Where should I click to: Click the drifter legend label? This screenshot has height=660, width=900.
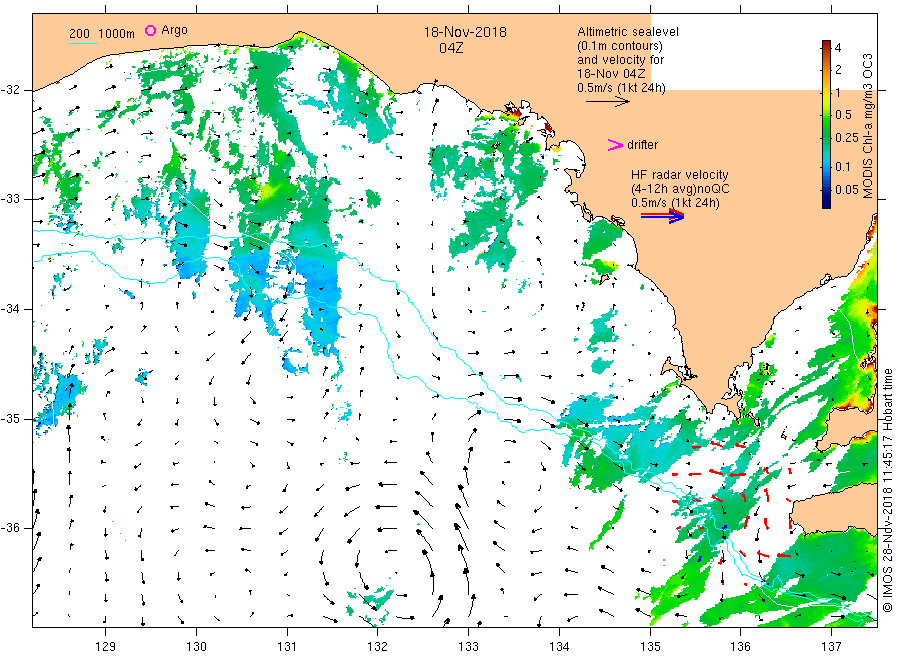tap(642, 145)
